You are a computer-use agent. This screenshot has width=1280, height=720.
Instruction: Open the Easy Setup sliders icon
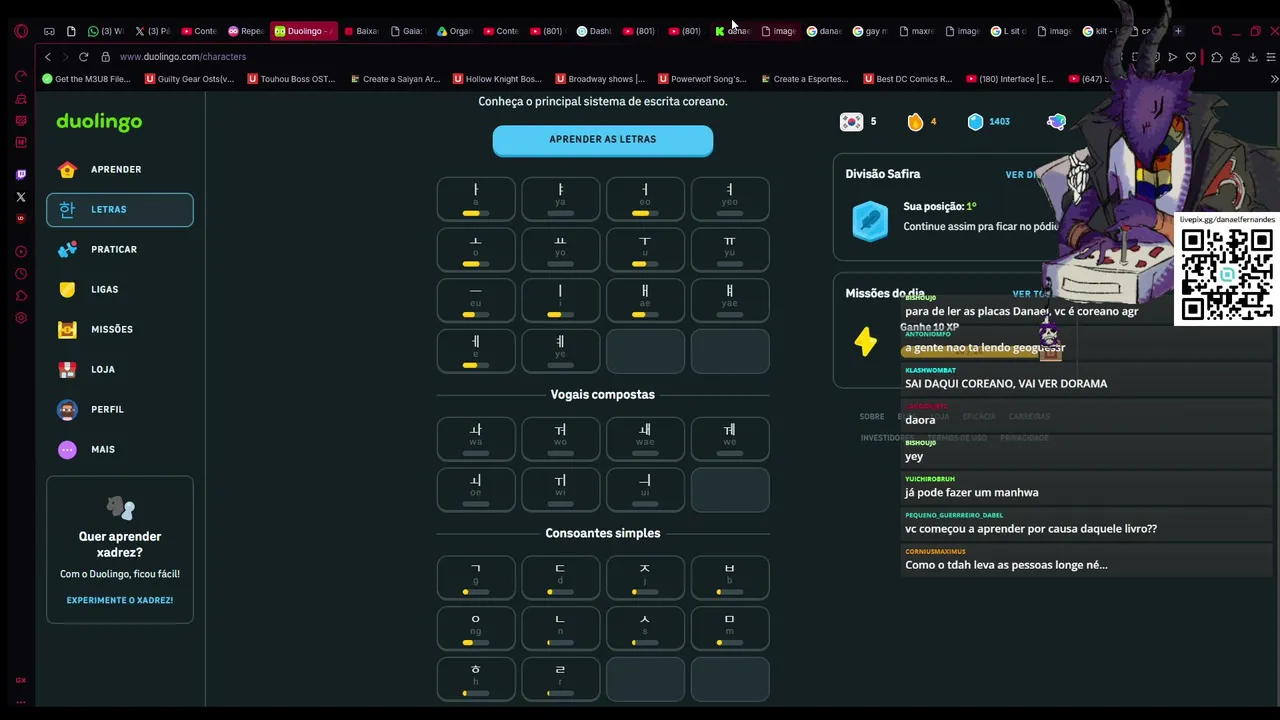(x=1273, y=57)
